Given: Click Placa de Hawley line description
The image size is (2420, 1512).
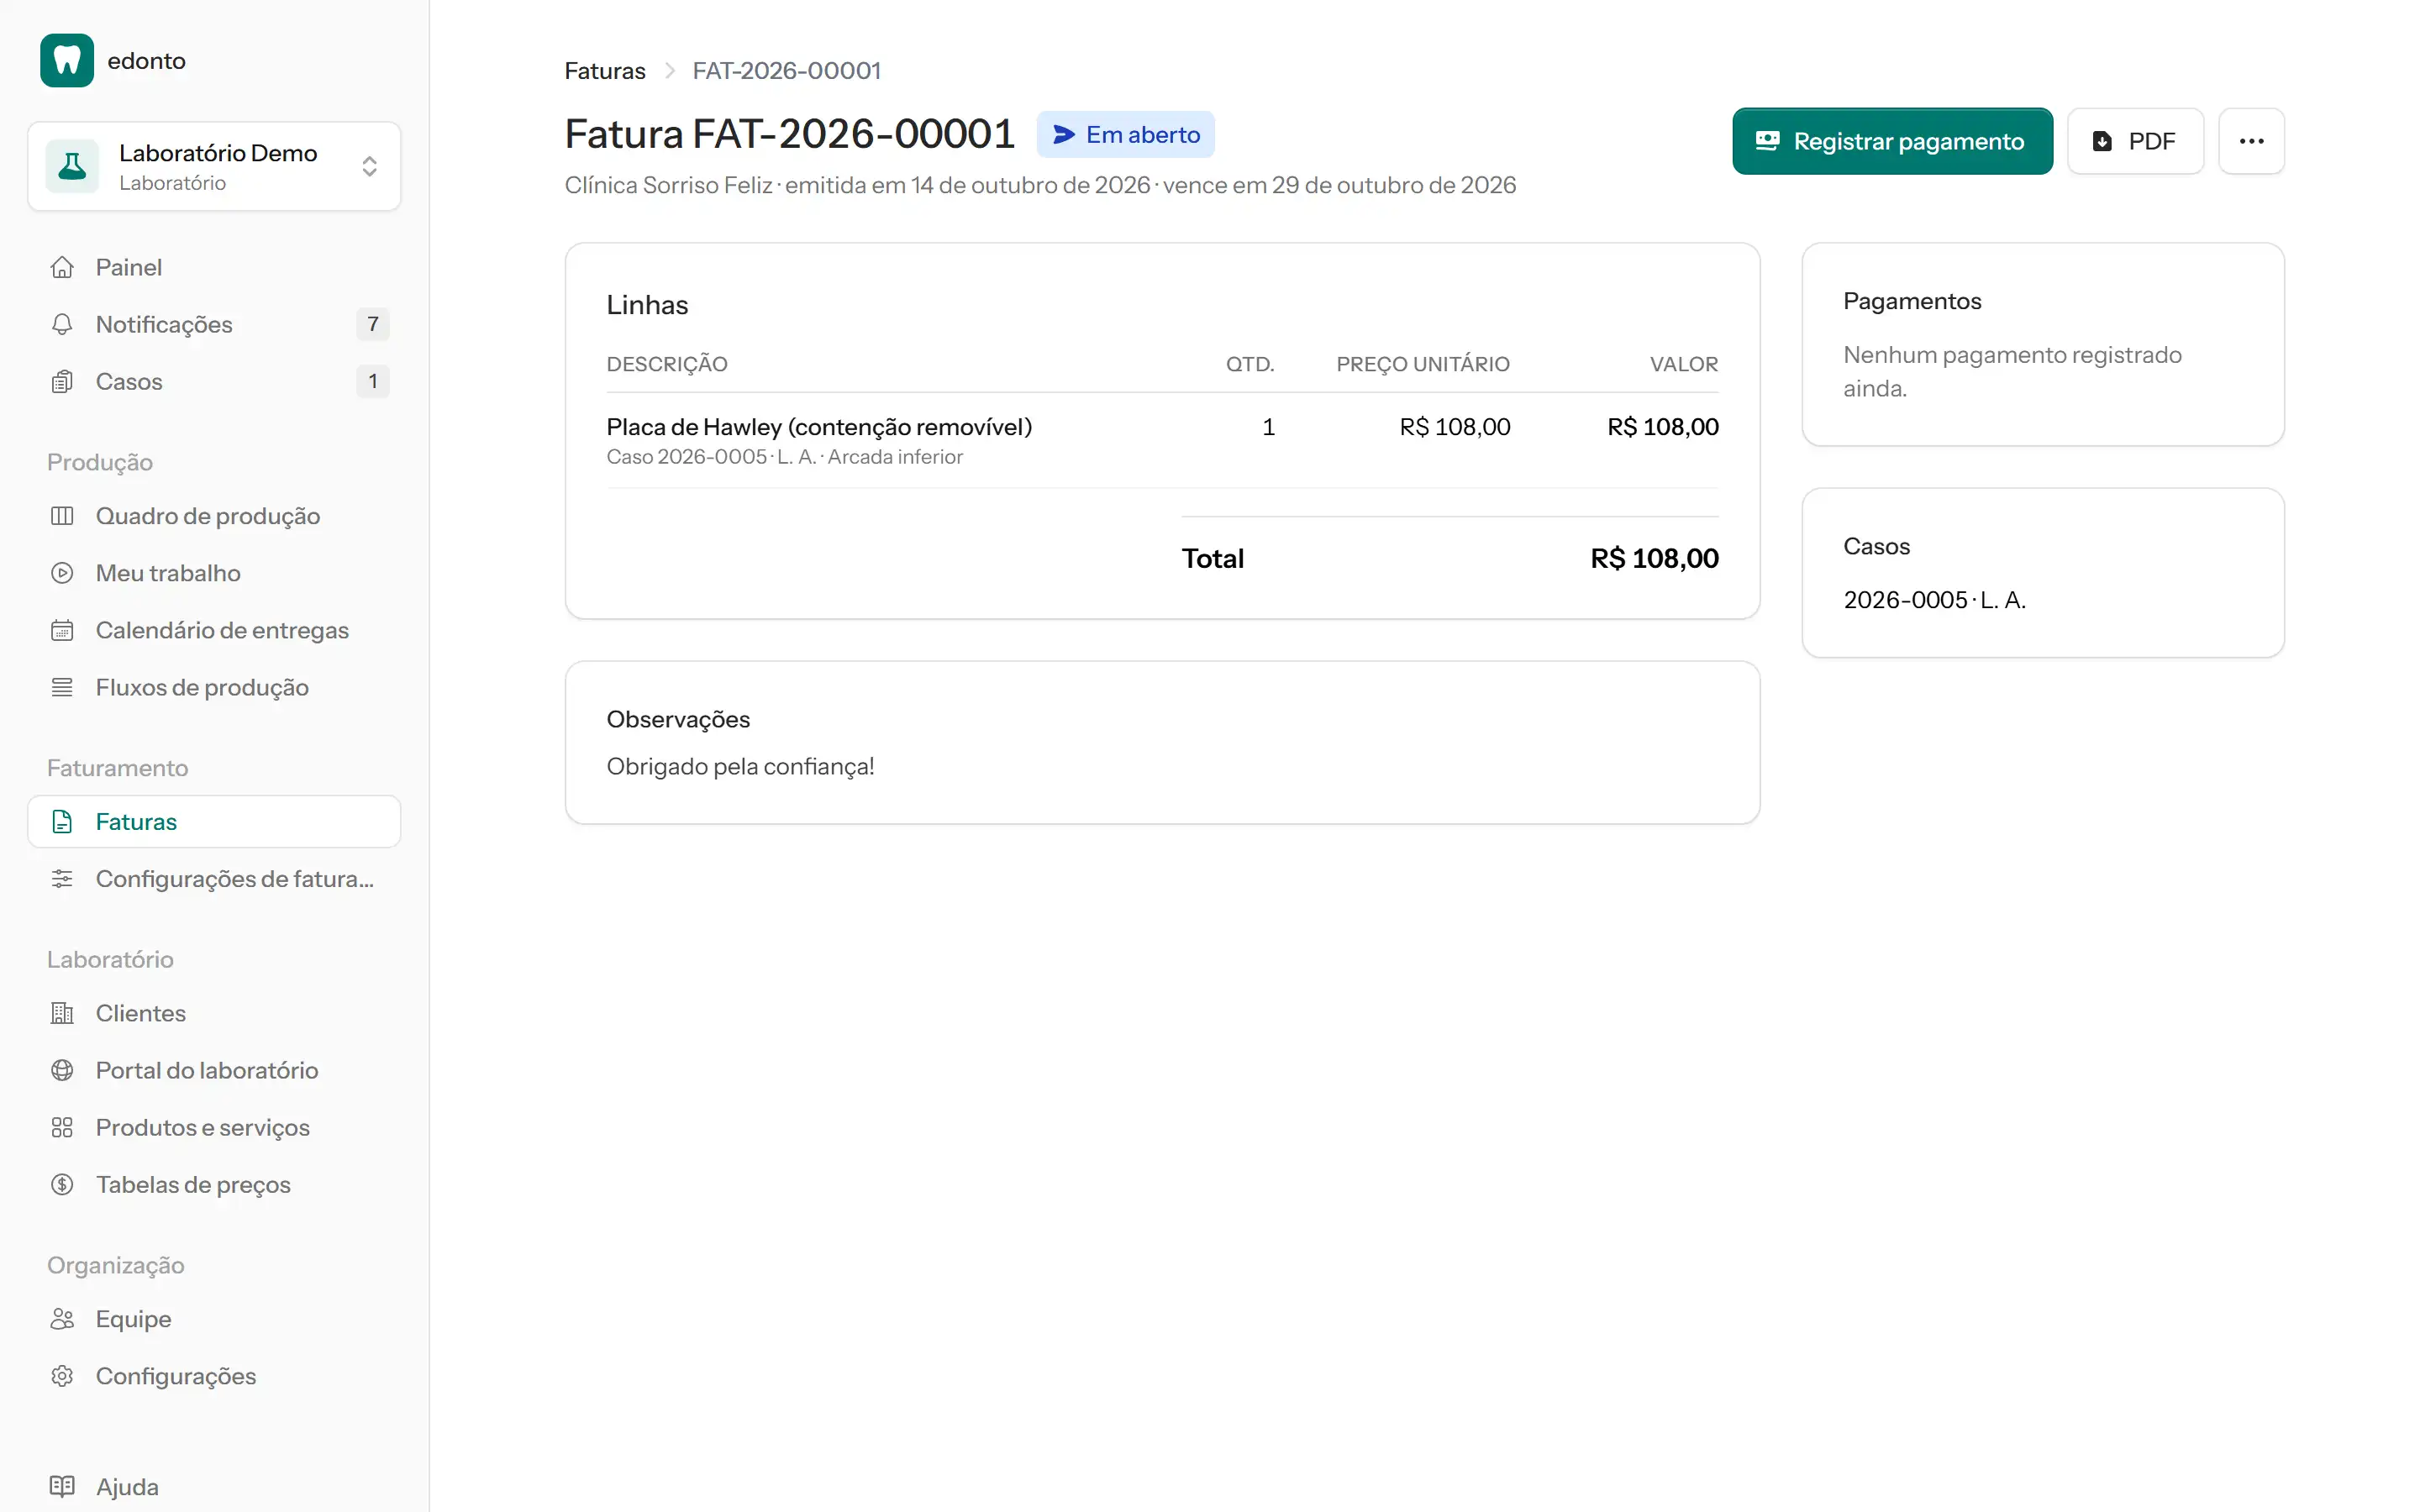Looking at the screenshot, I should point(819,427).
